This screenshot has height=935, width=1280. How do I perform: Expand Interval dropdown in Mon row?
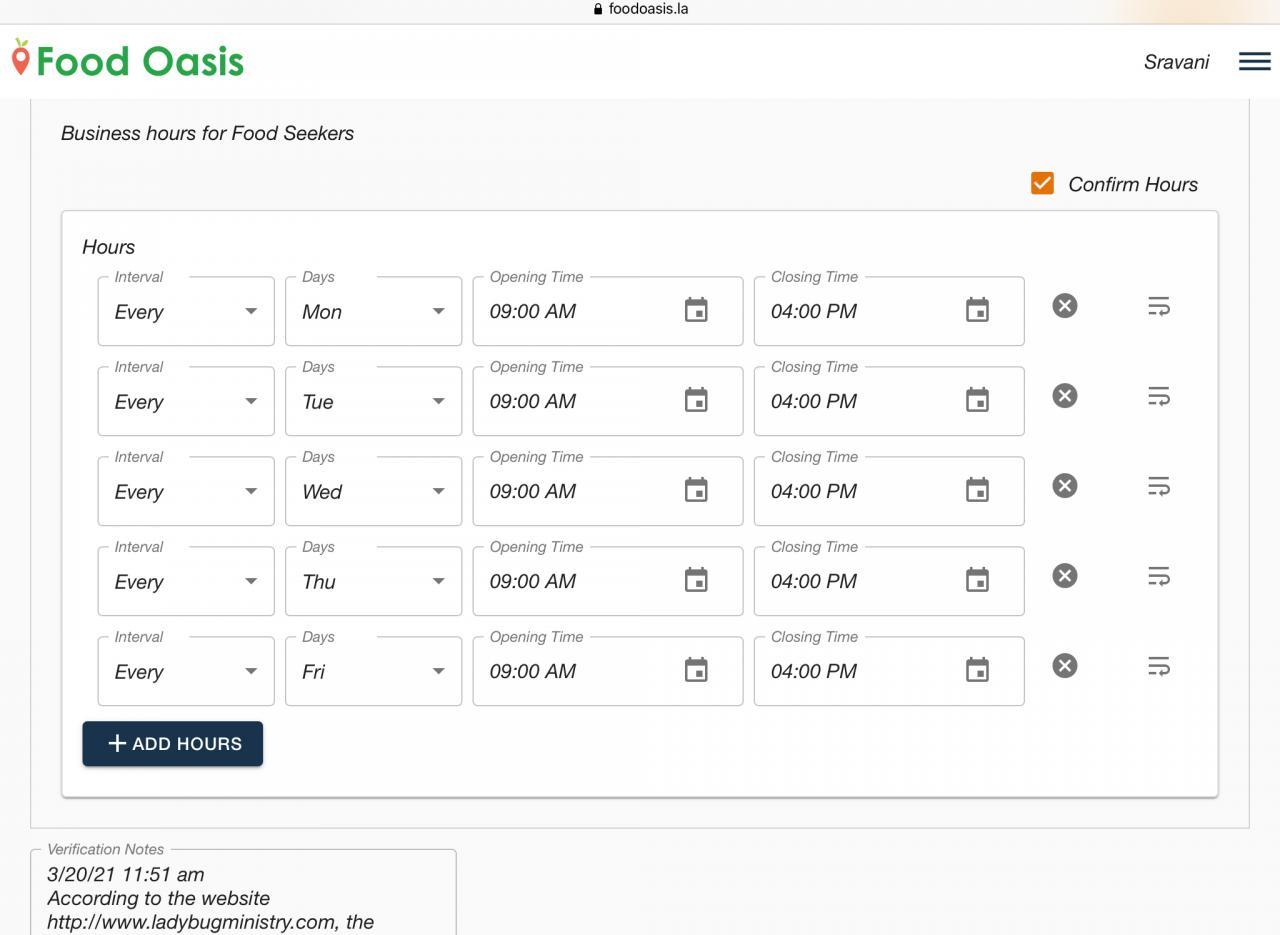186,311
